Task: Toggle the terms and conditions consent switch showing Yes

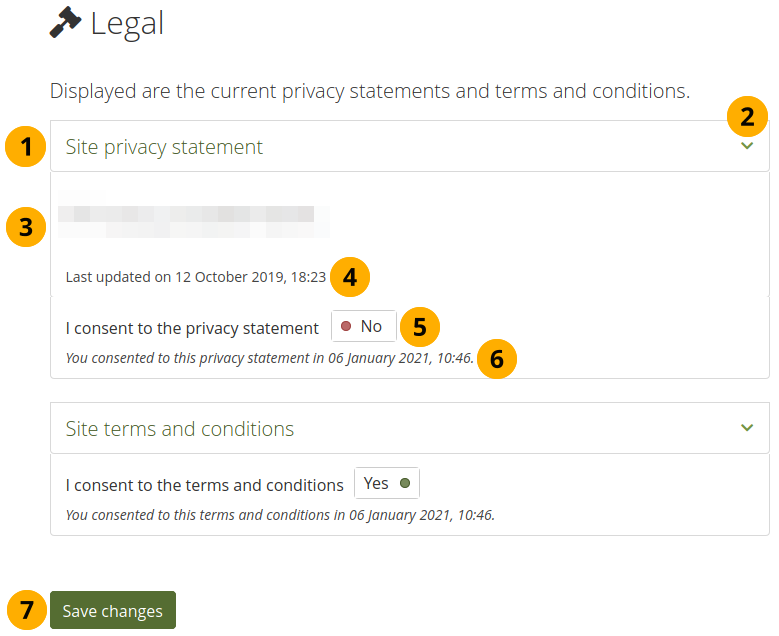Action: [387, 484]
